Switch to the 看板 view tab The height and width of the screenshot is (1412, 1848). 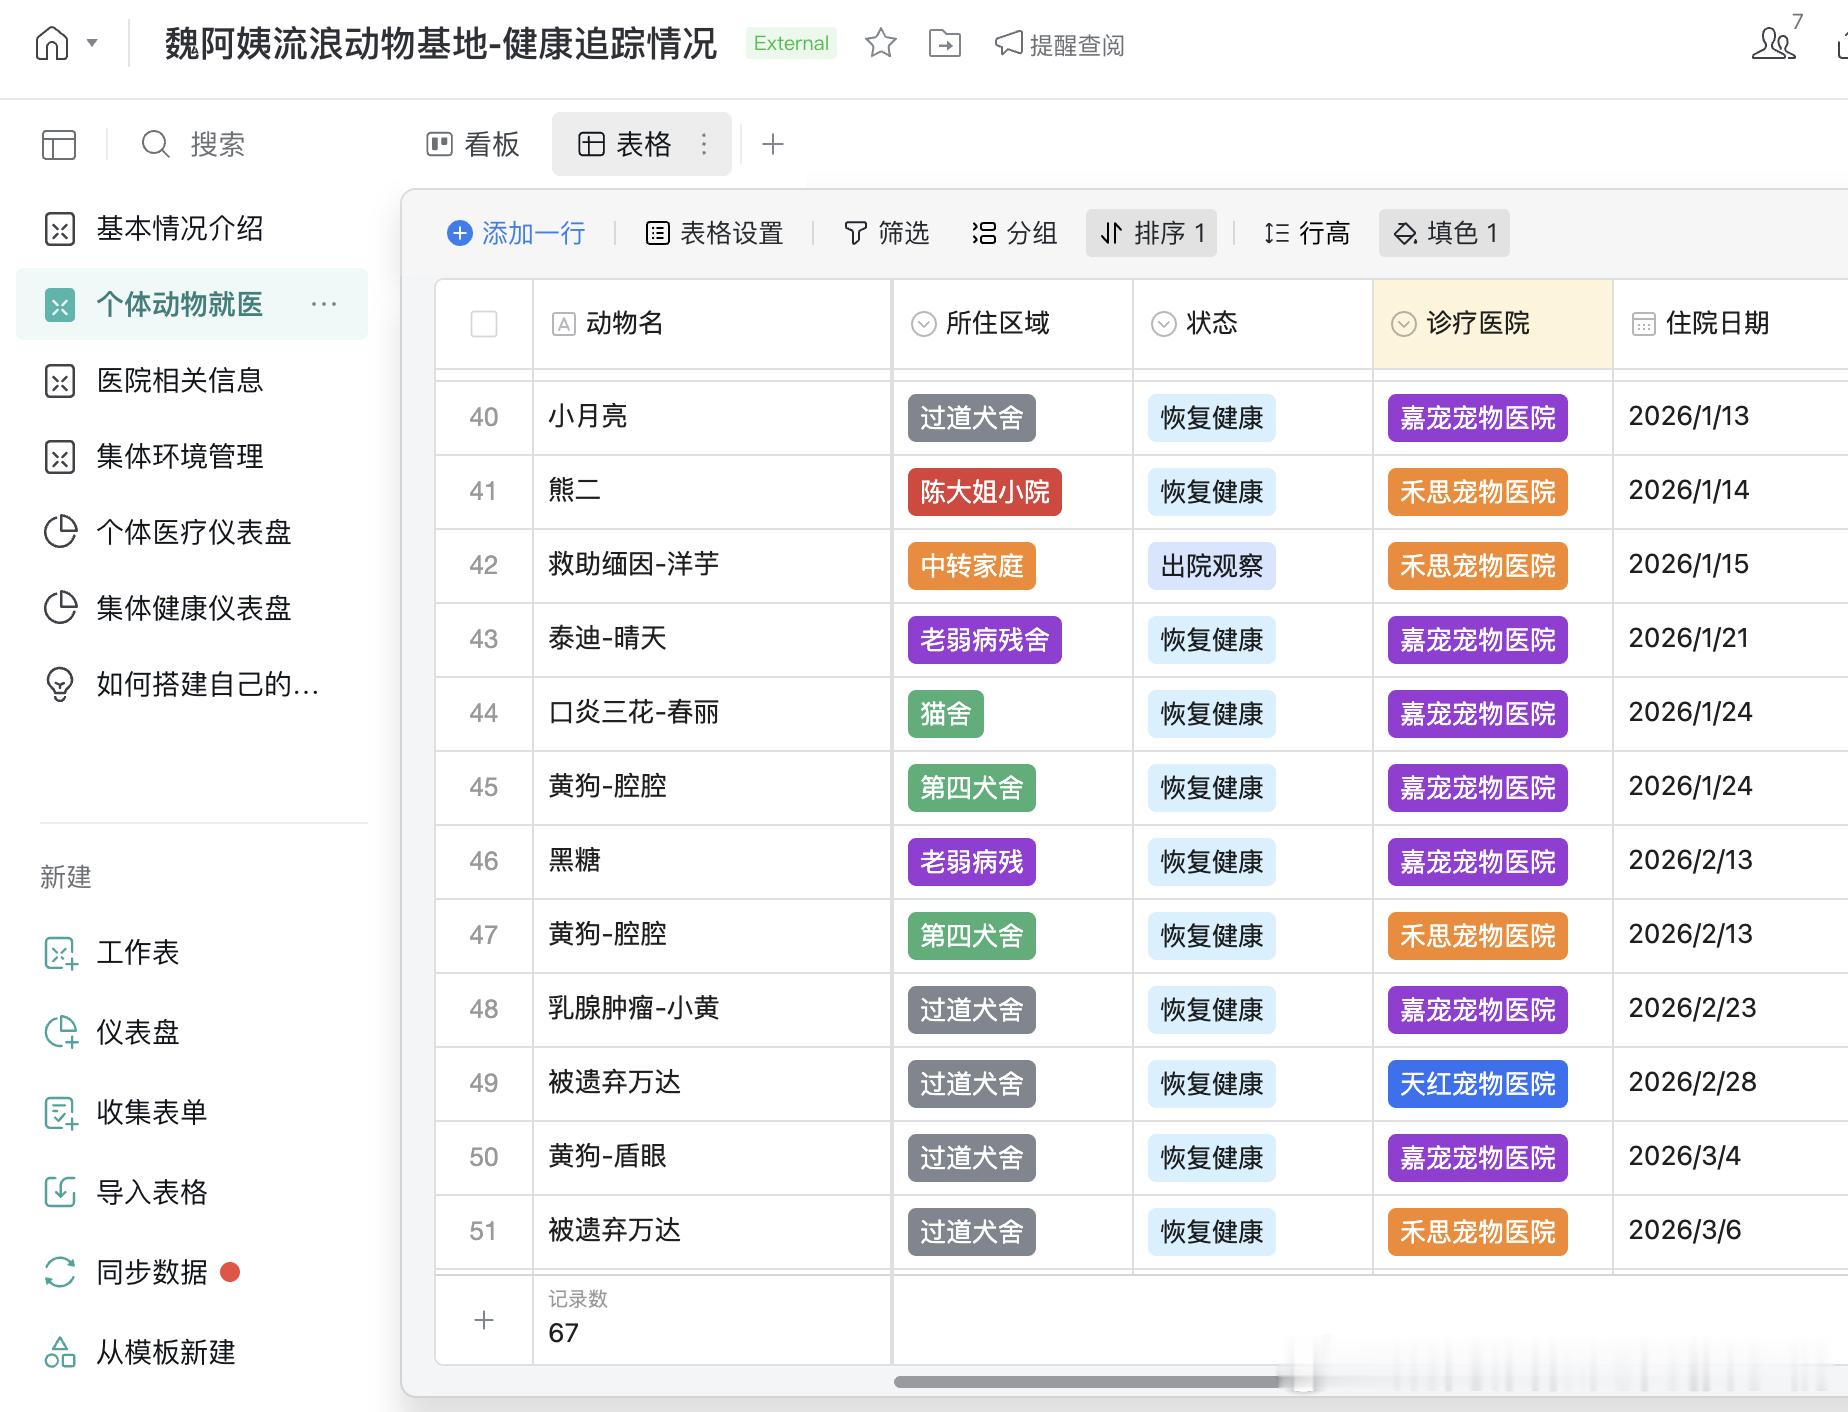coord(473,145)
